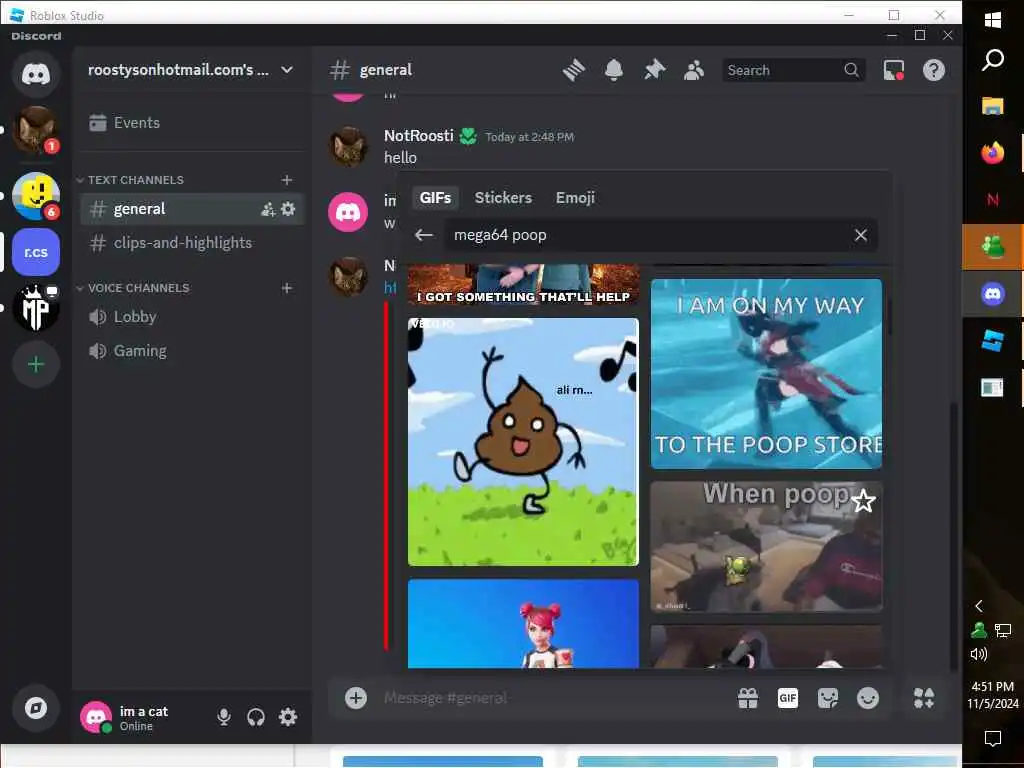Click the GIF picker vertical scrollbar
This screenshot has height=768, width=1024.
pos(888,317)
